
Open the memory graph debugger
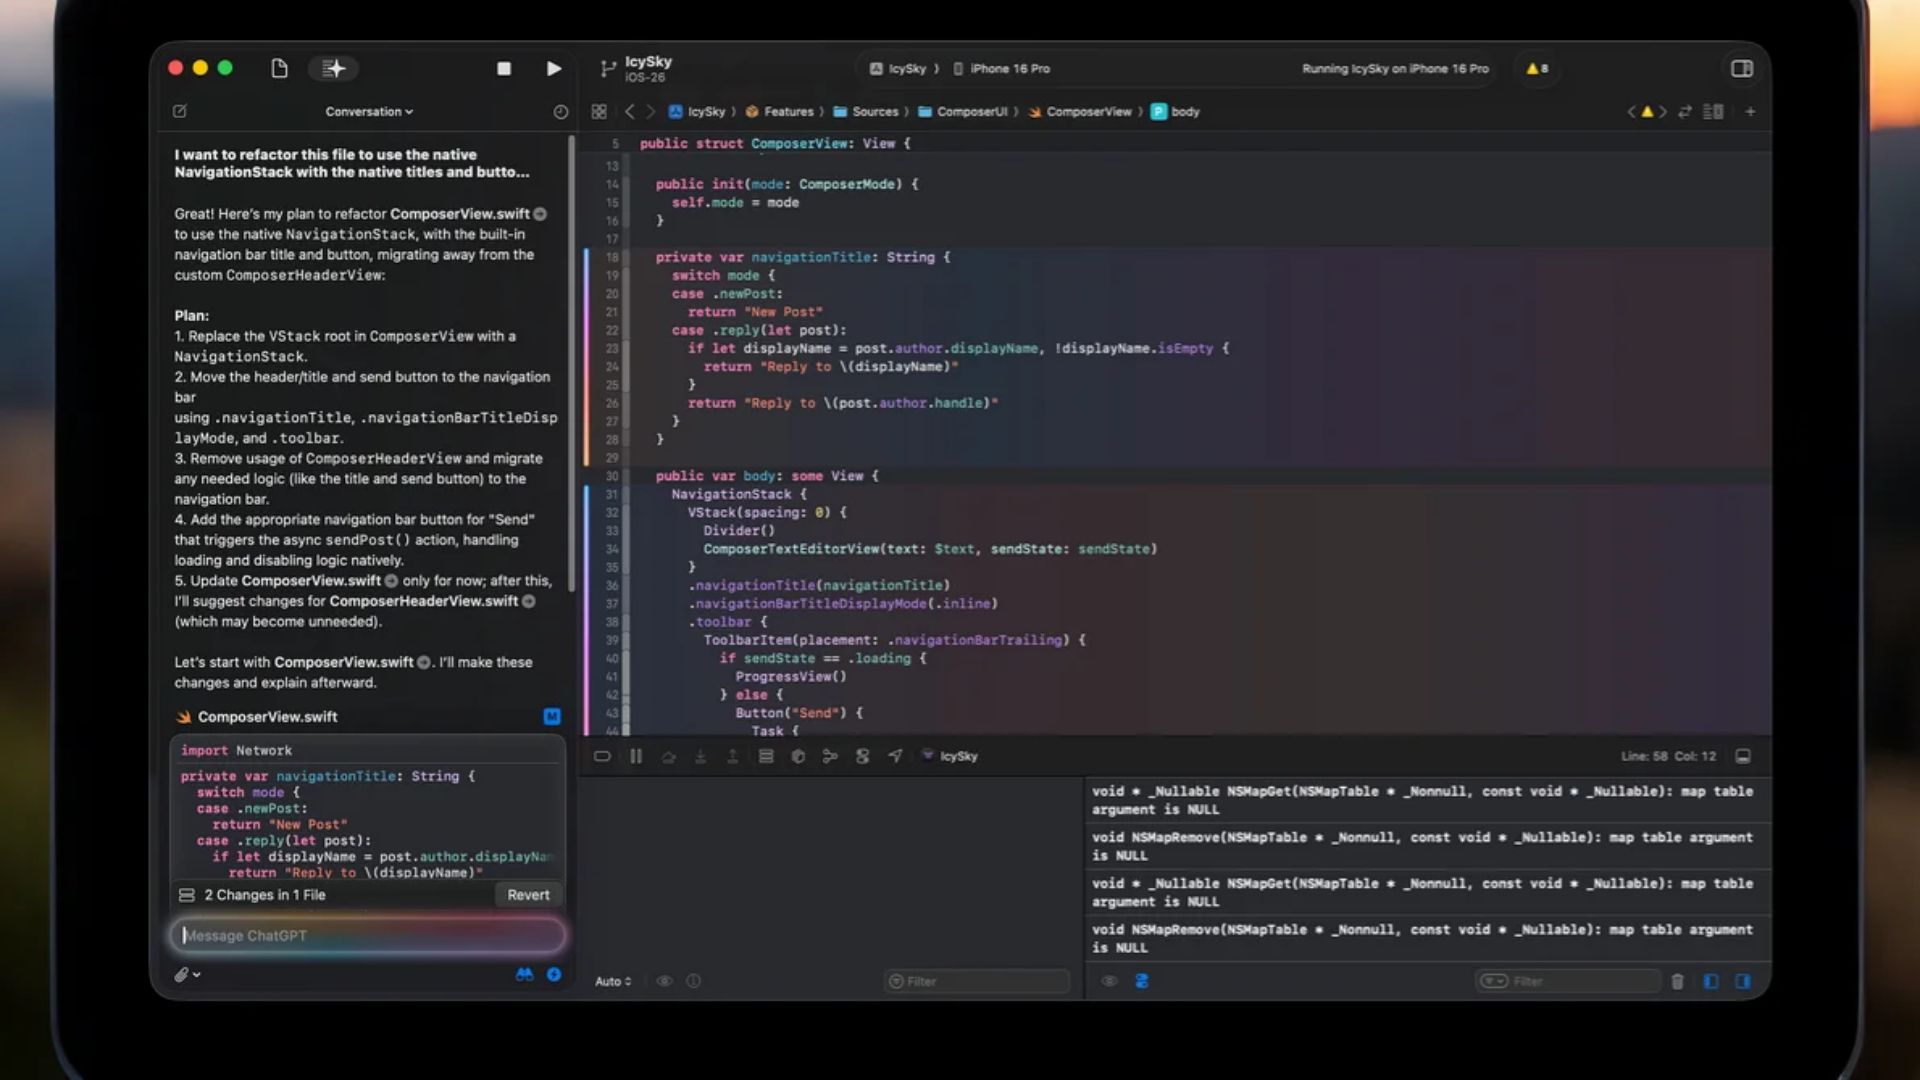830,757
